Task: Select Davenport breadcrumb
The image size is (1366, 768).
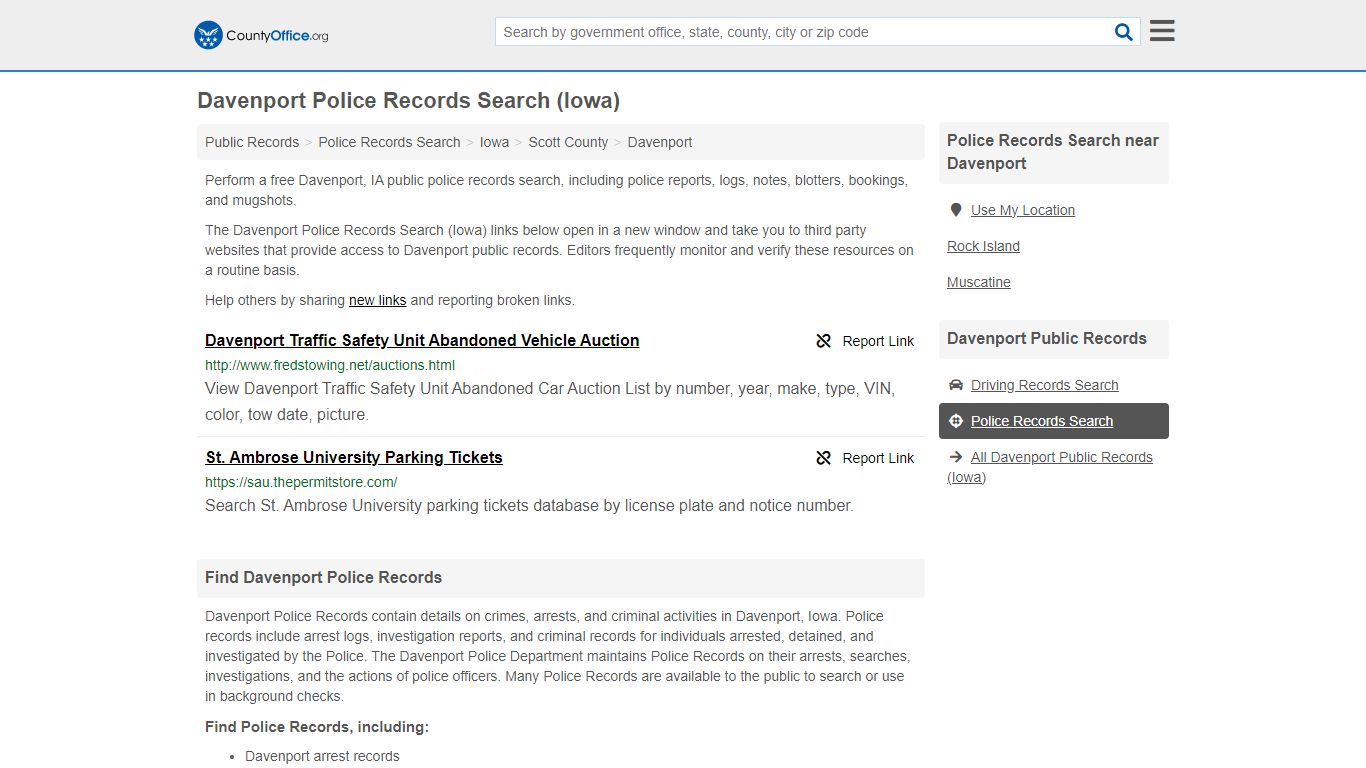Action: 660,142
